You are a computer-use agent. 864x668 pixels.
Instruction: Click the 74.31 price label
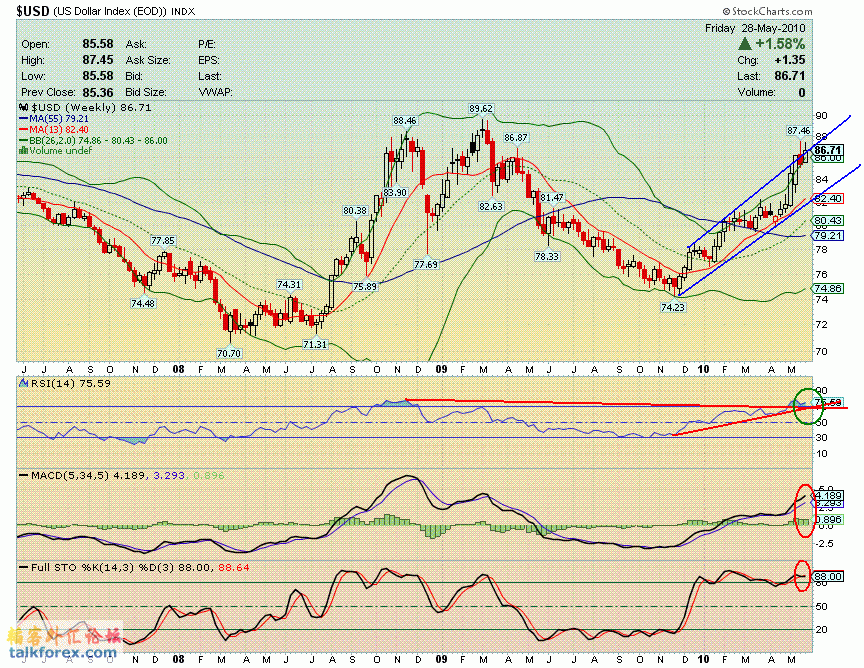289,284
